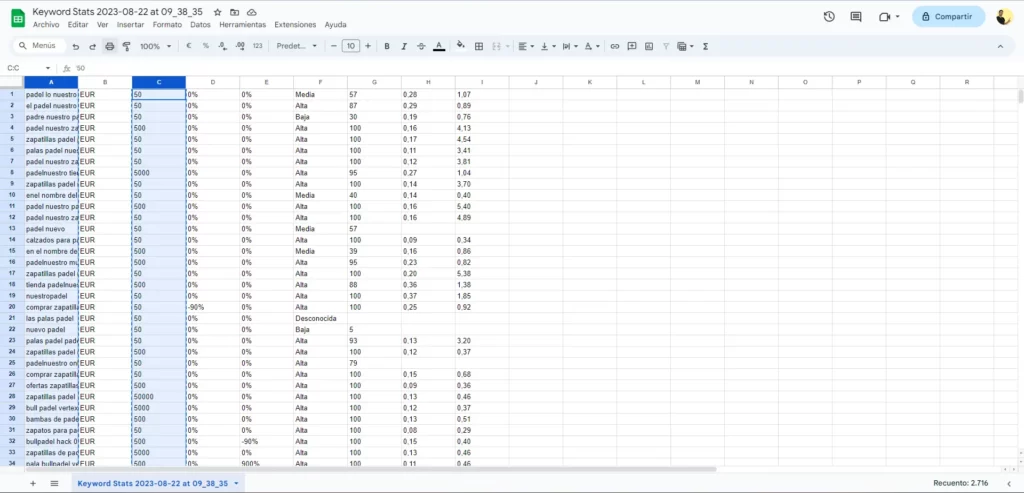Add a new sheet
The image size is (1024, 493).
pyautogui.click(x=33, y=483)
